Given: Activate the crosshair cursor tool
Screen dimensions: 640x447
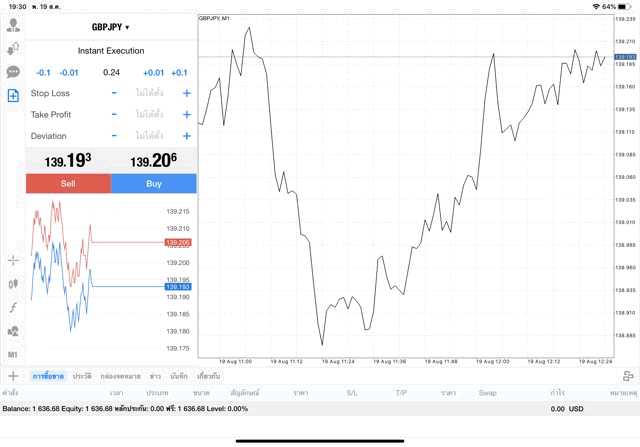Looking at the screenshot, I should click(13, 261).
